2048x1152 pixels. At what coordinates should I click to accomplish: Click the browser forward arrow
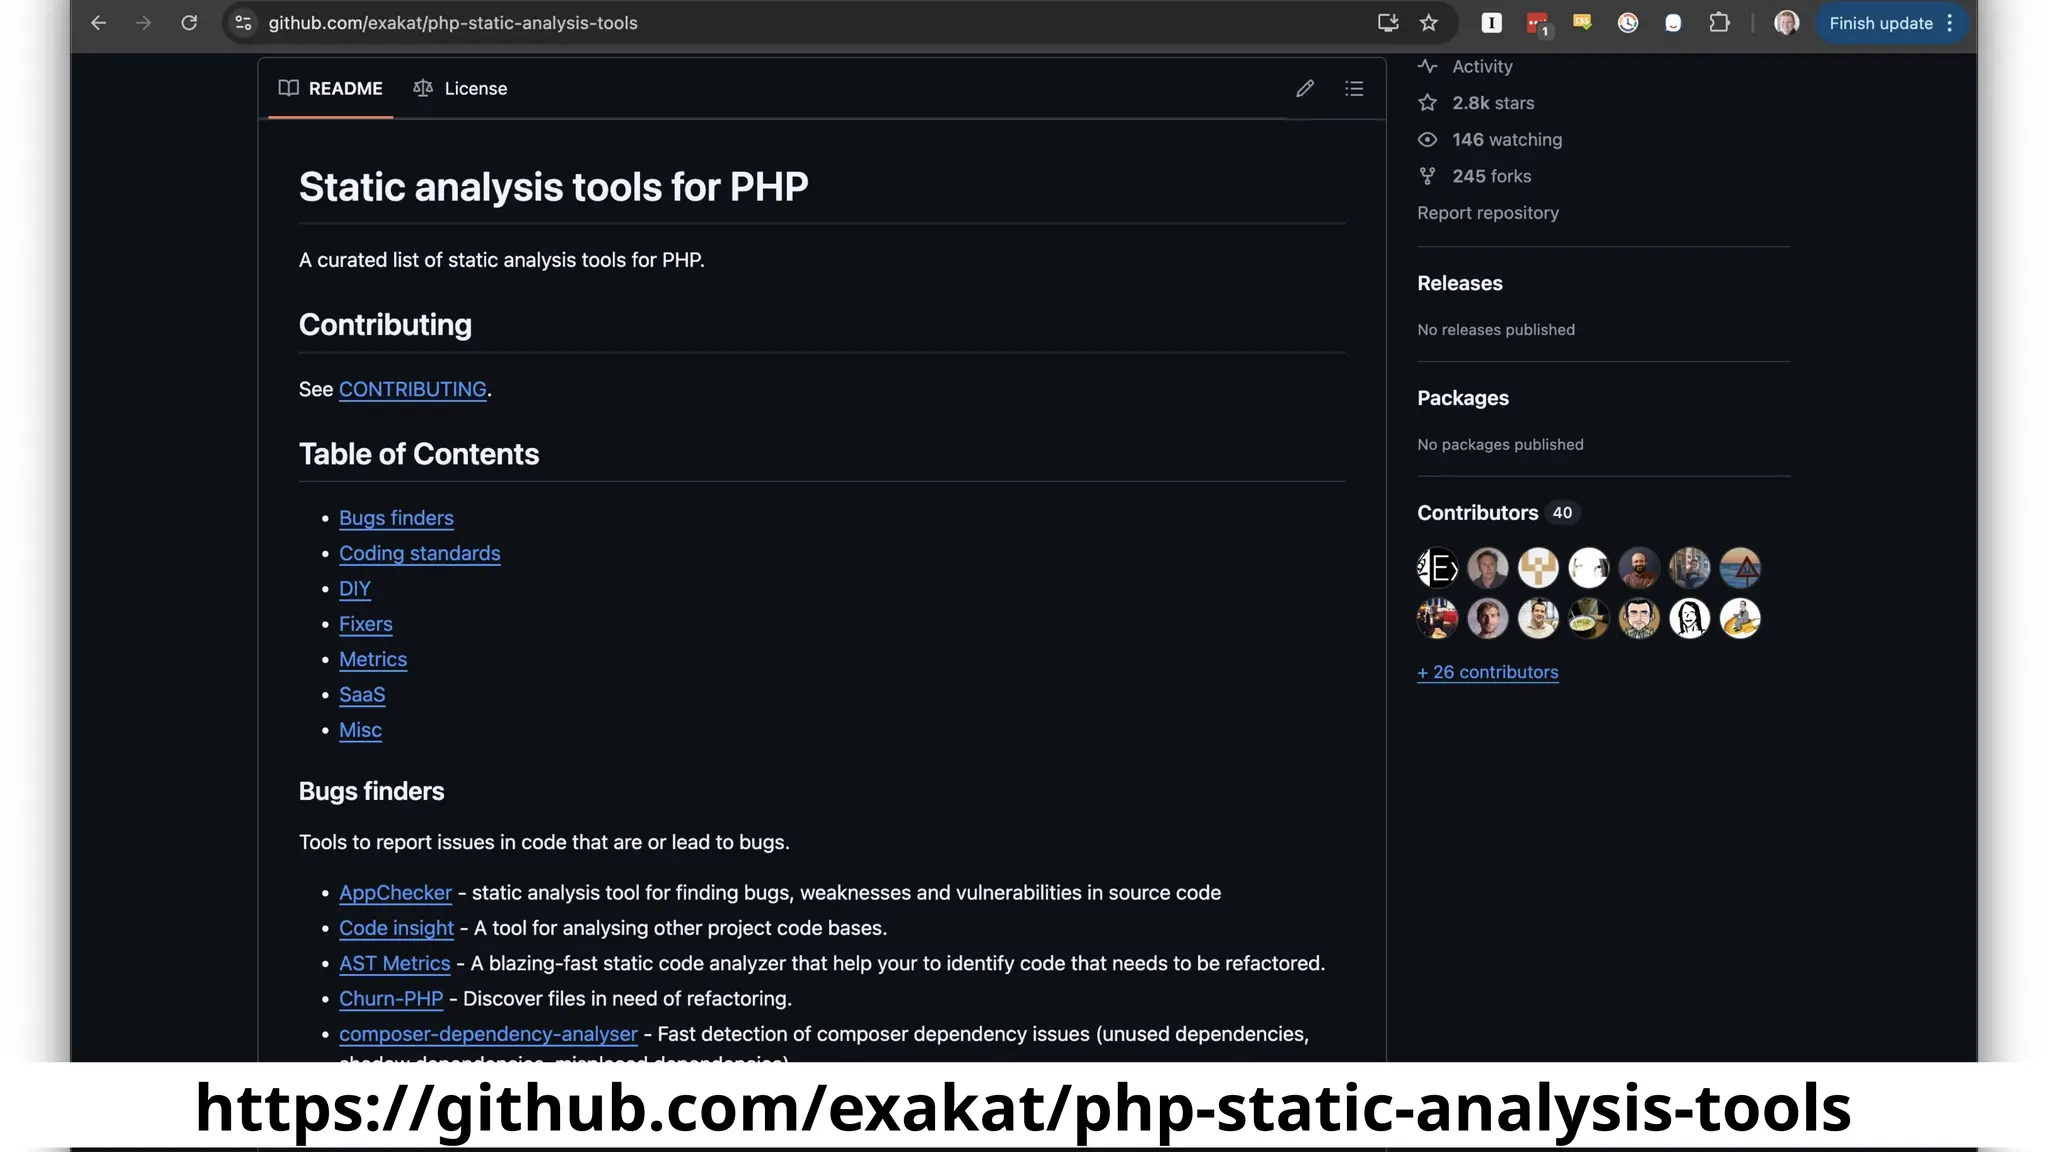(x=143, y=23)
